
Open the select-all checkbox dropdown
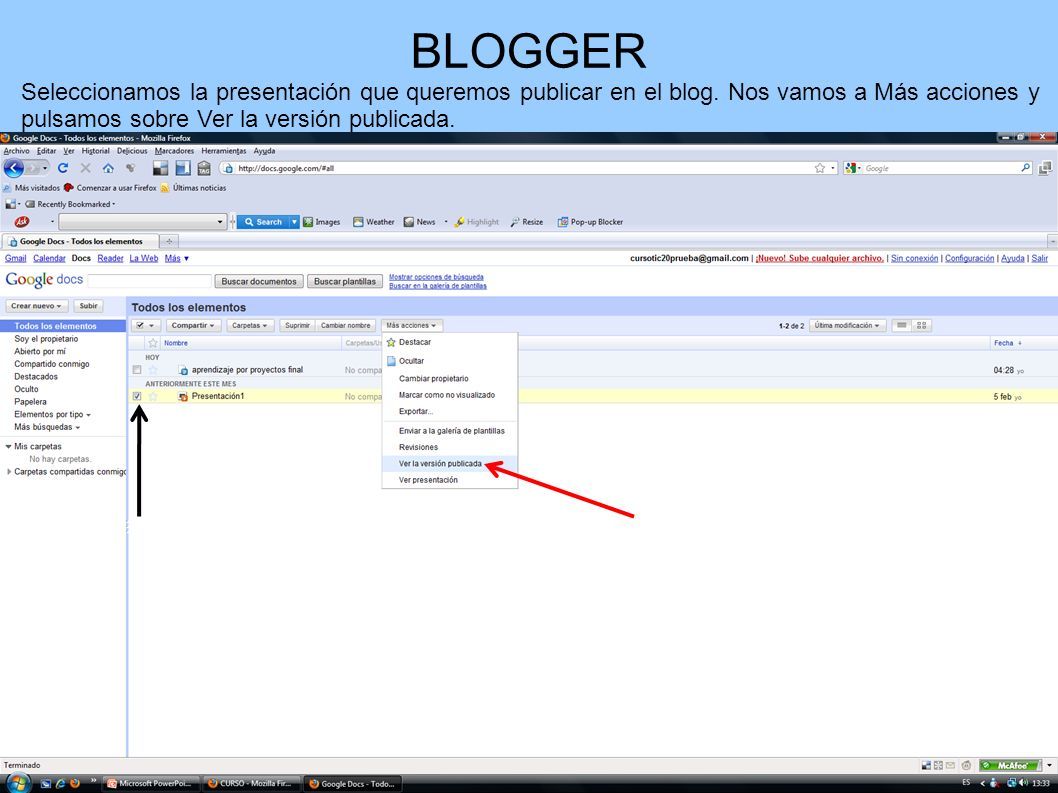[x=145, y=325]
